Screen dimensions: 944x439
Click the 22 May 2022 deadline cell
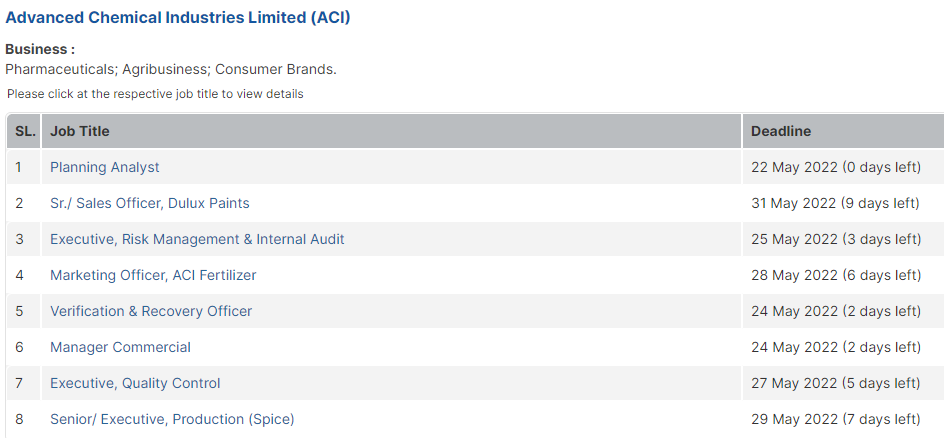[x=843, y=167]
